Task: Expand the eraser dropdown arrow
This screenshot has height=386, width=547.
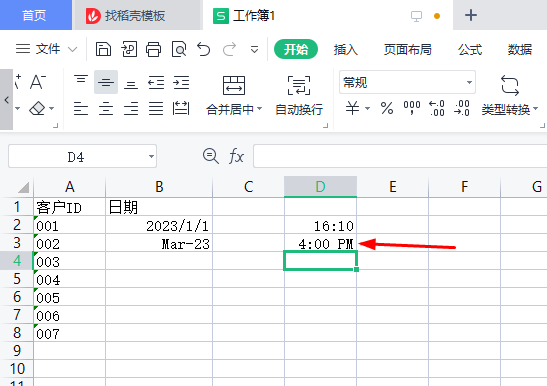Action: [52, 109]
